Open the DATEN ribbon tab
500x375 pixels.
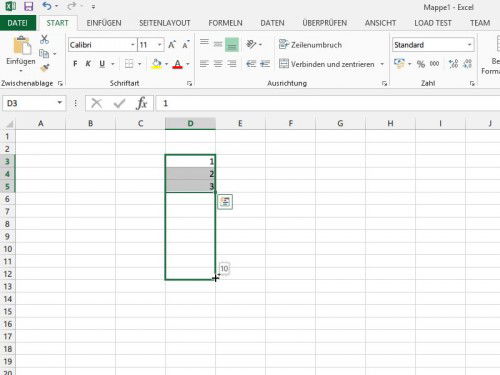pos(272,23)
